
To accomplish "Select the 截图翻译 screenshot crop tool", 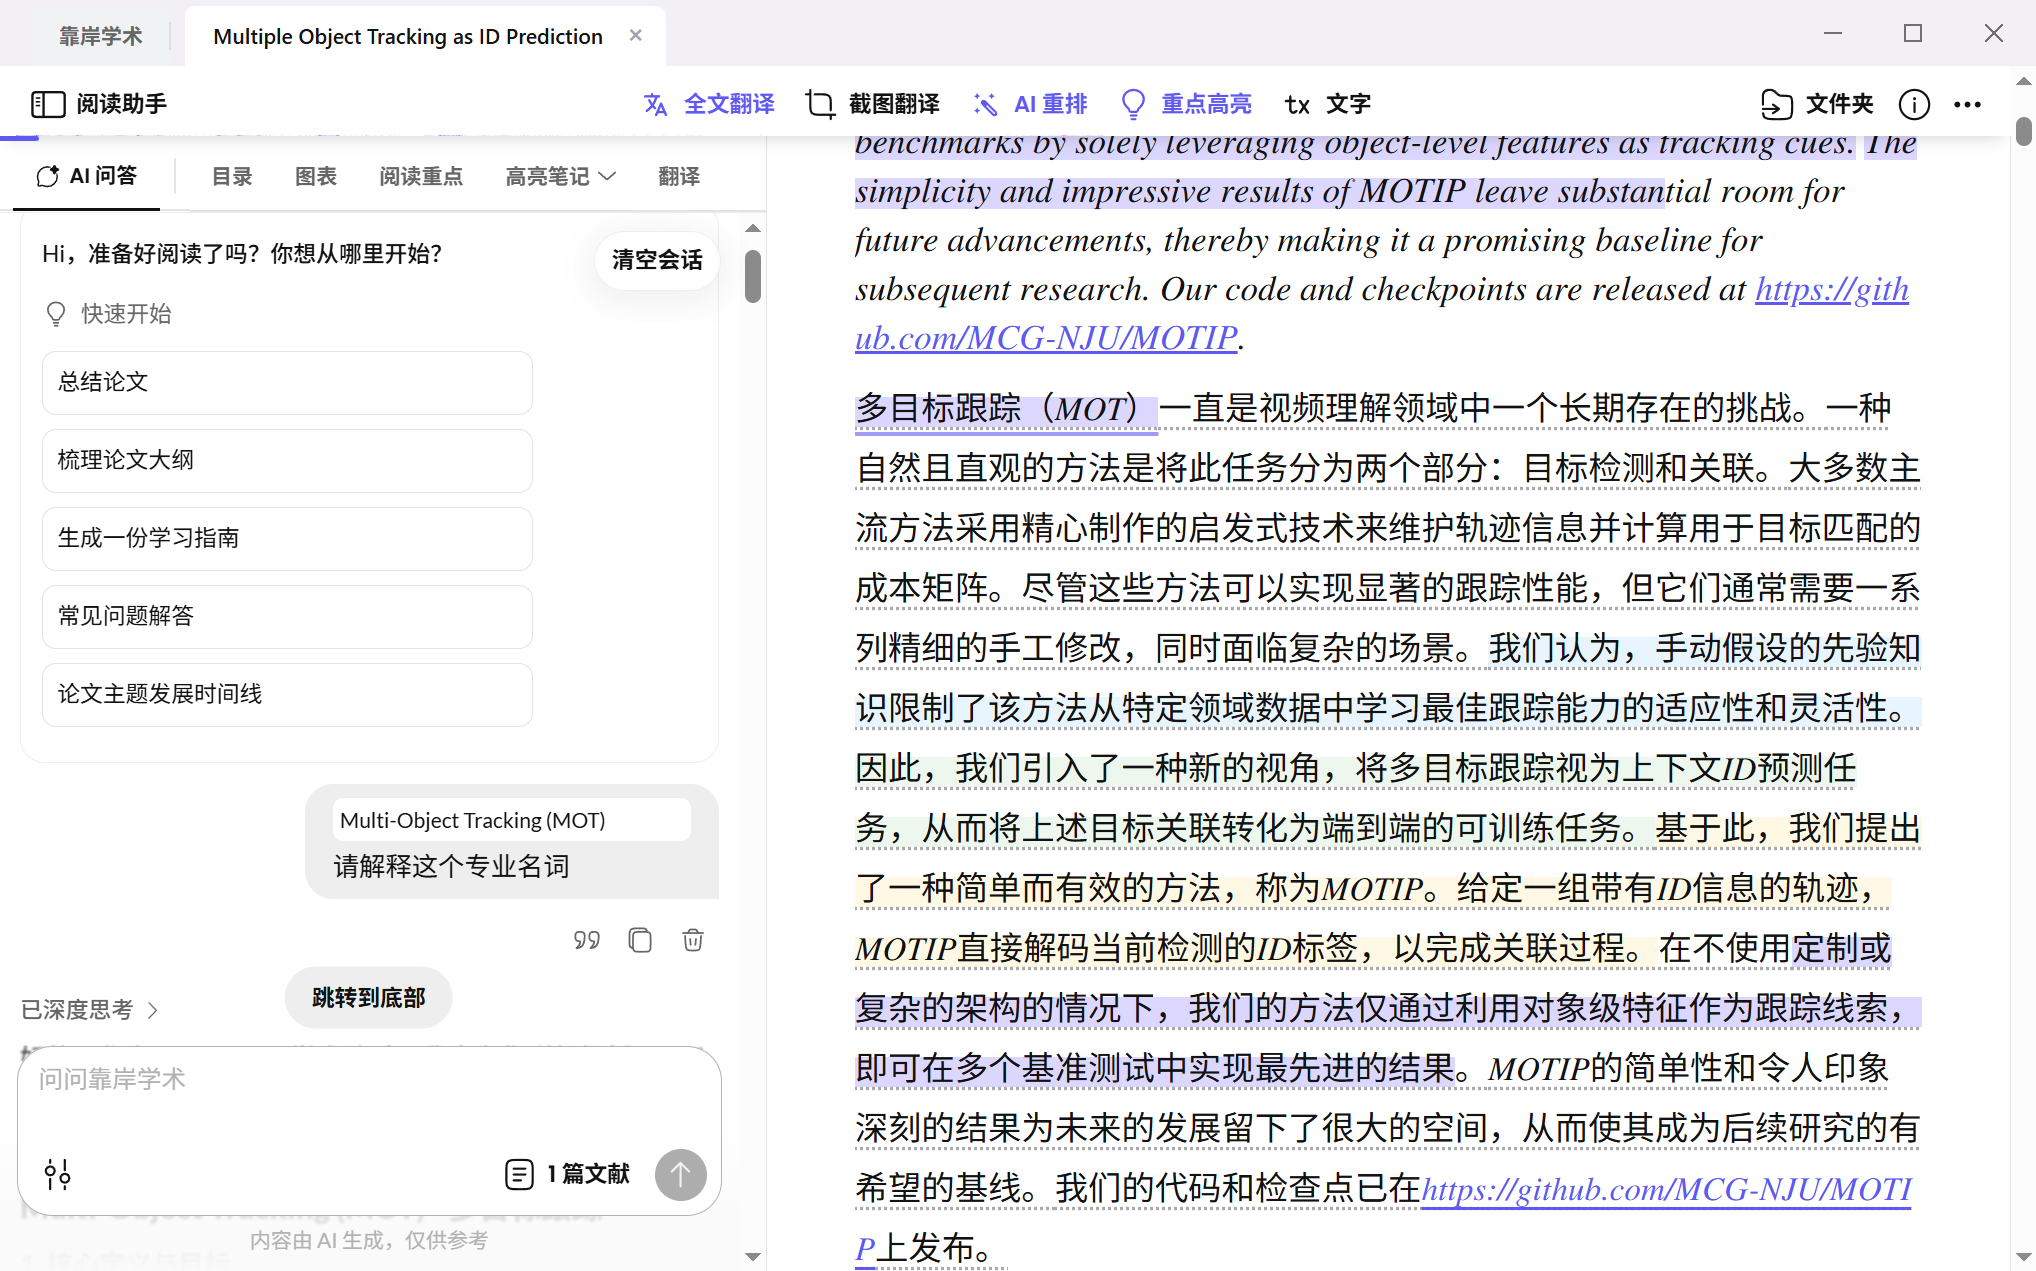I will [x=820, y=104].
